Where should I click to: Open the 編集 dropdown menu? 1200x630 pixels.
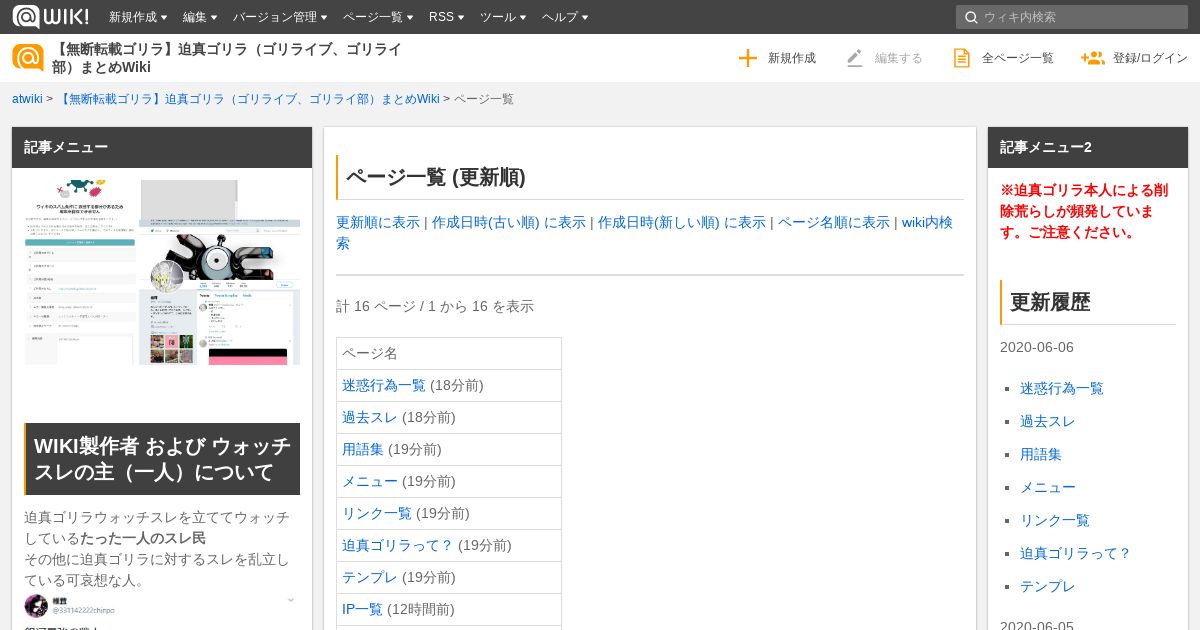pos(200,17)
